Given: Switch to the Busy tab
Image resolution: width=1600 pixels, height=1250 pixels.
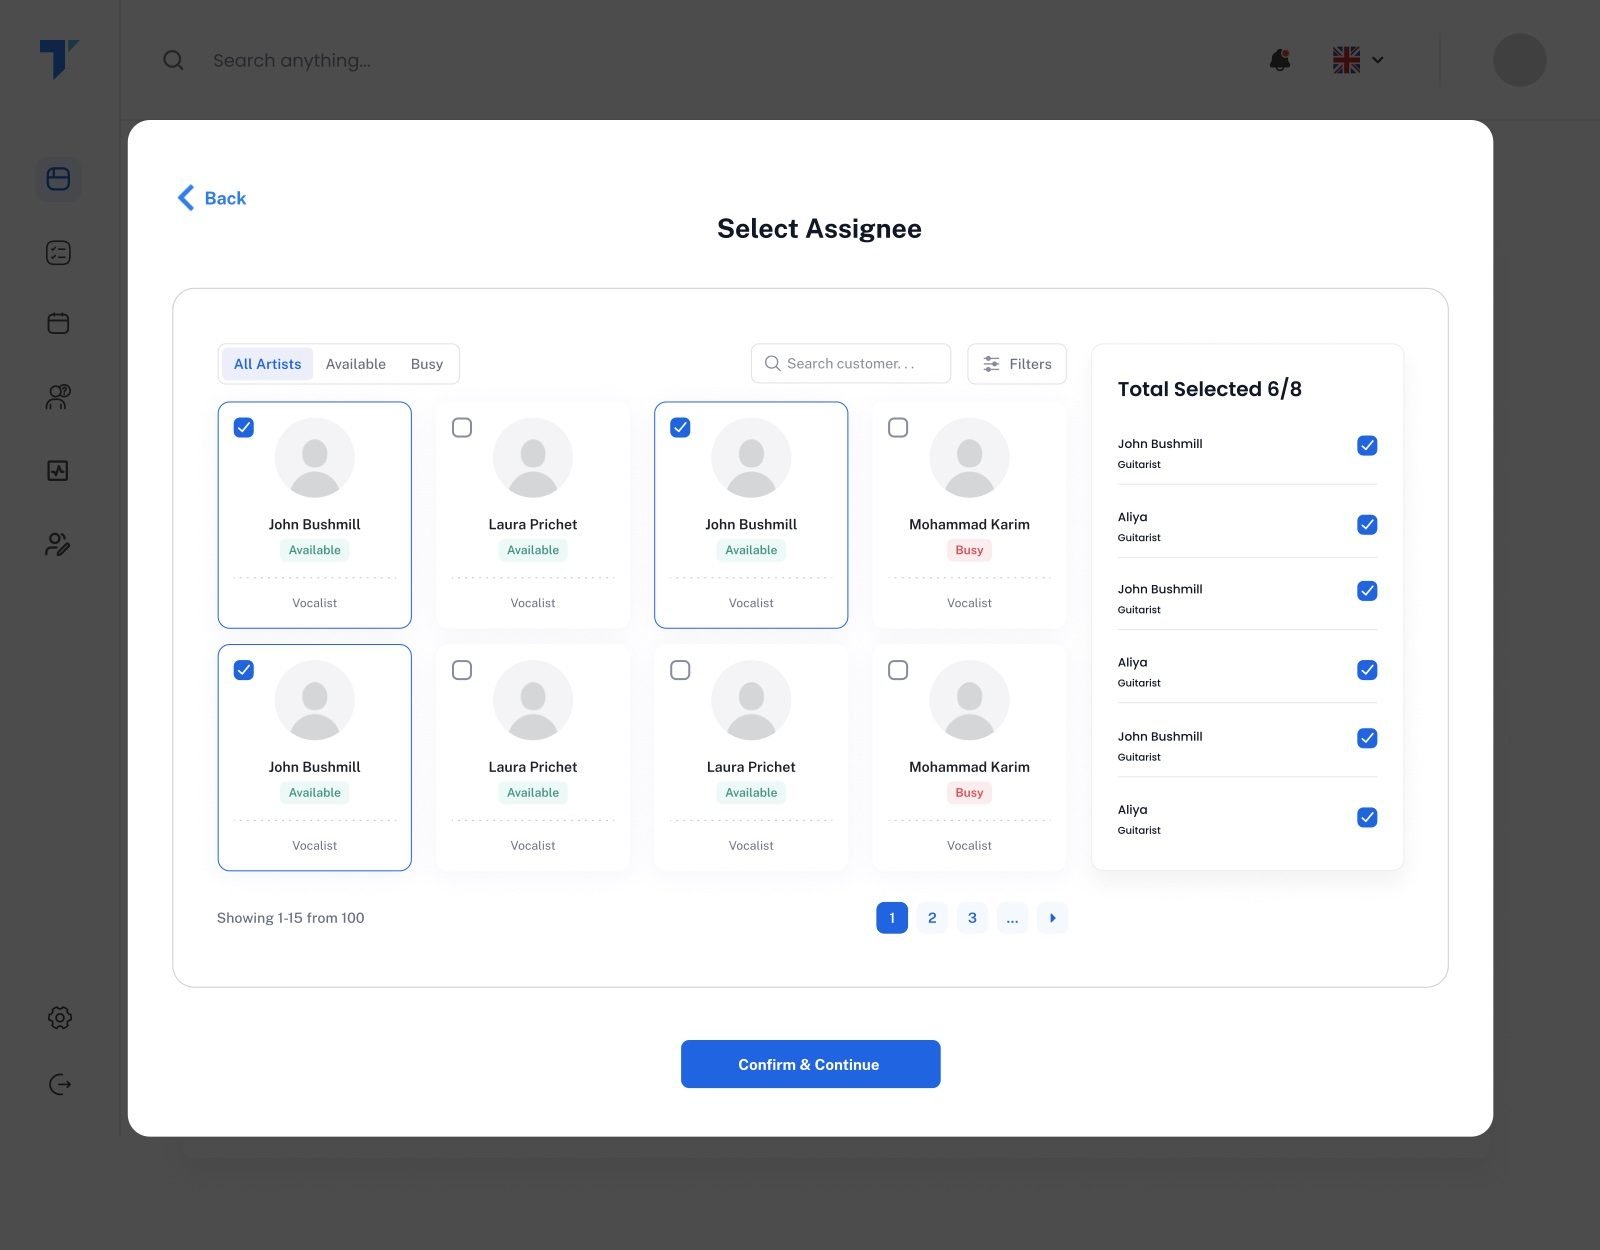Looking at the screenshot, I should click(x=427, y=364).
